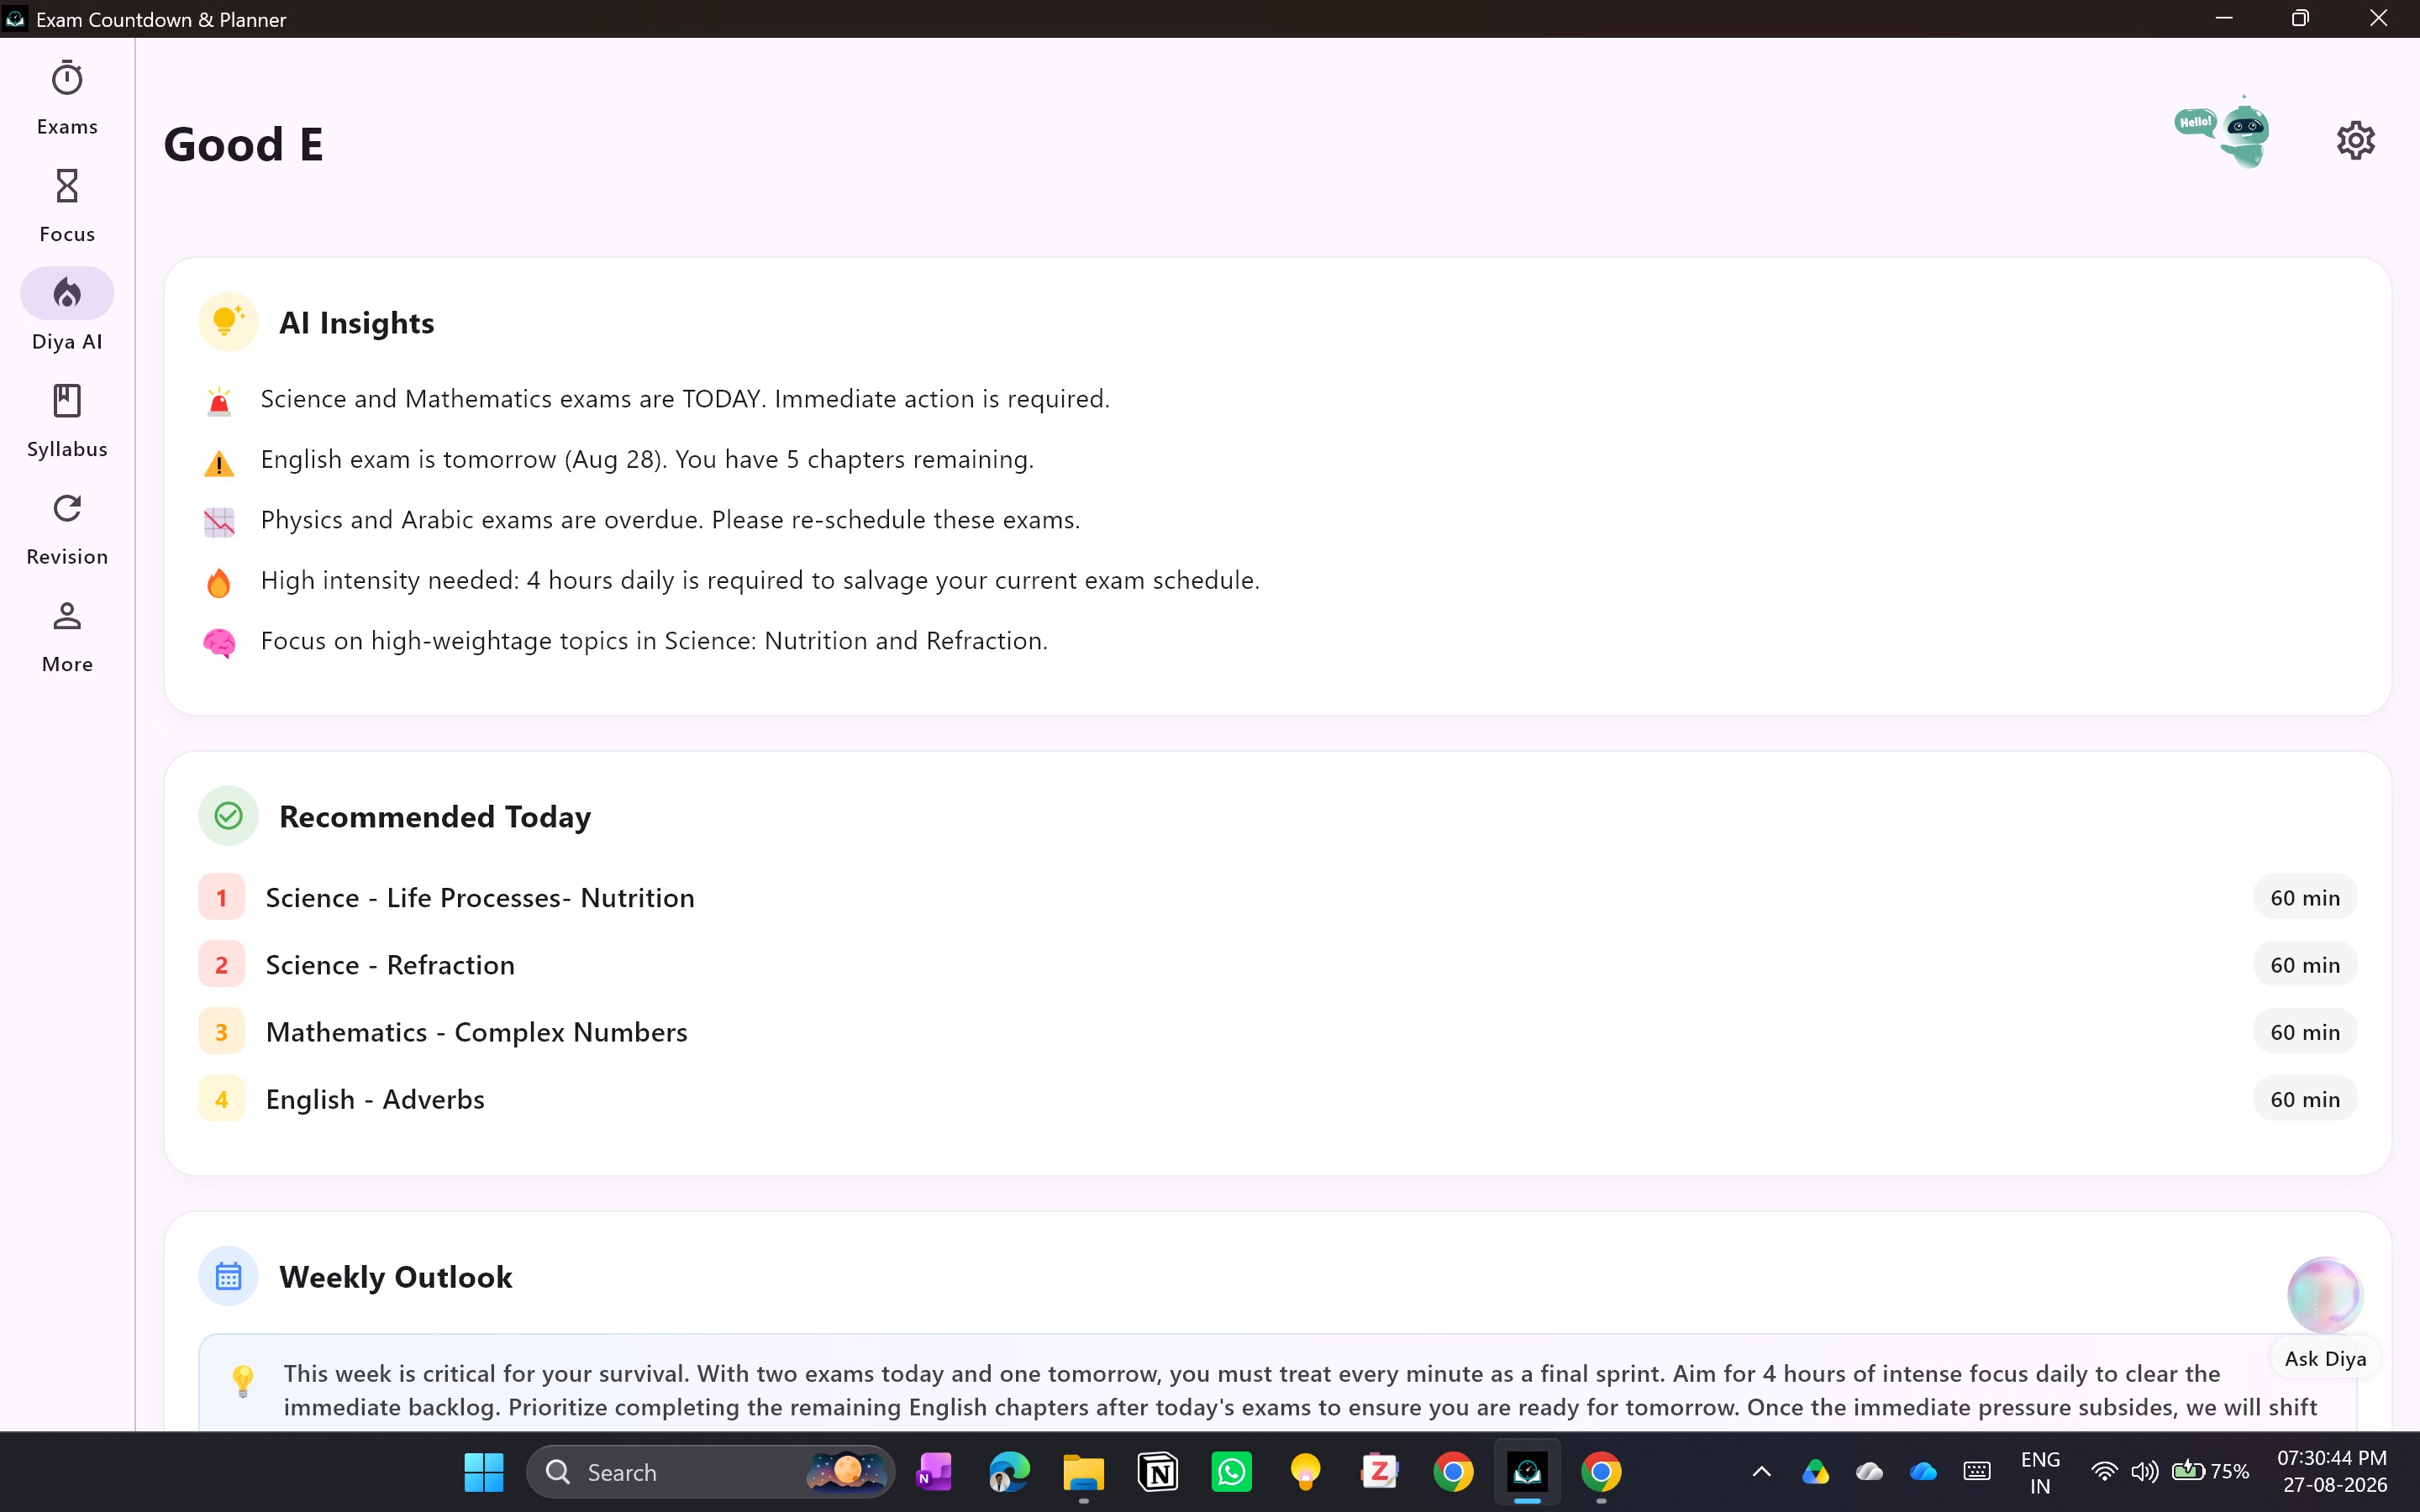Open Microsoft Edge from the taskbar
The height and width of the screenshot is (1512, 2420).
(x=1009, y=1471)
